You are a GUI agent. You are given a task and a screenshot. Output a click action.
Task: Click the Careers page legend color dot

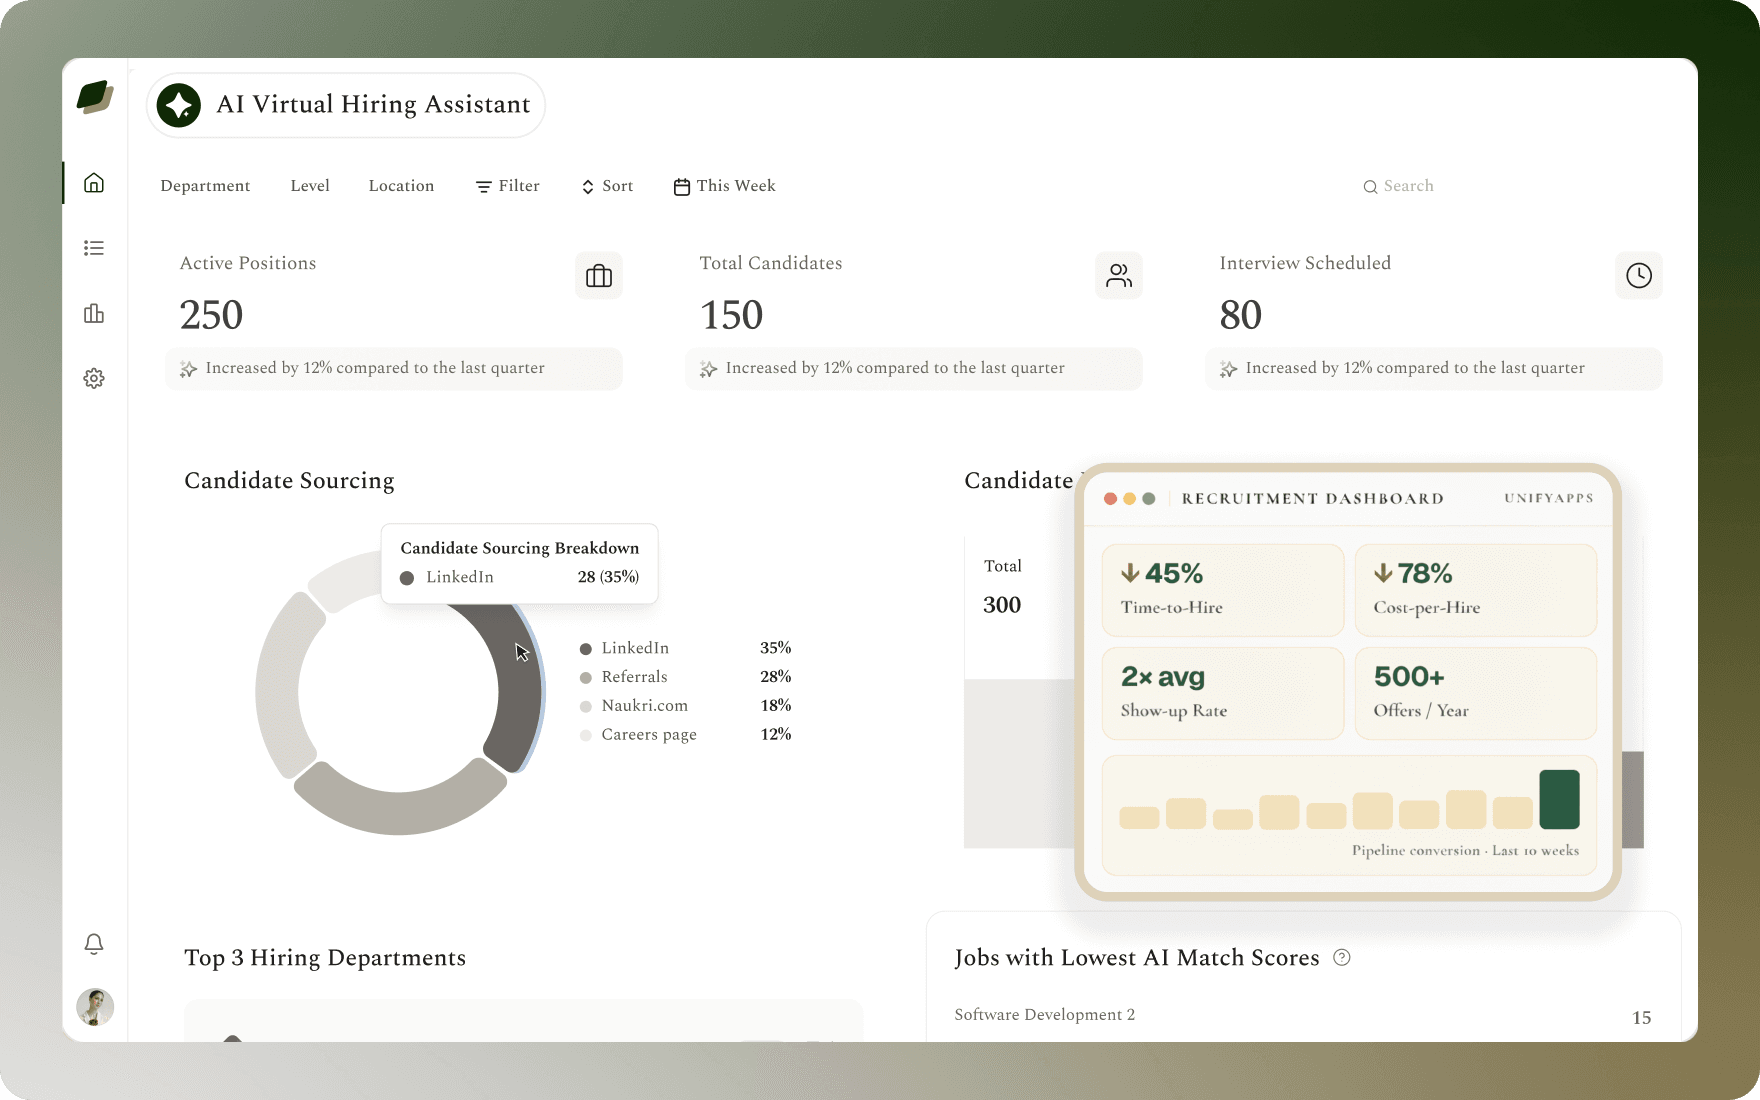[586, 736]
